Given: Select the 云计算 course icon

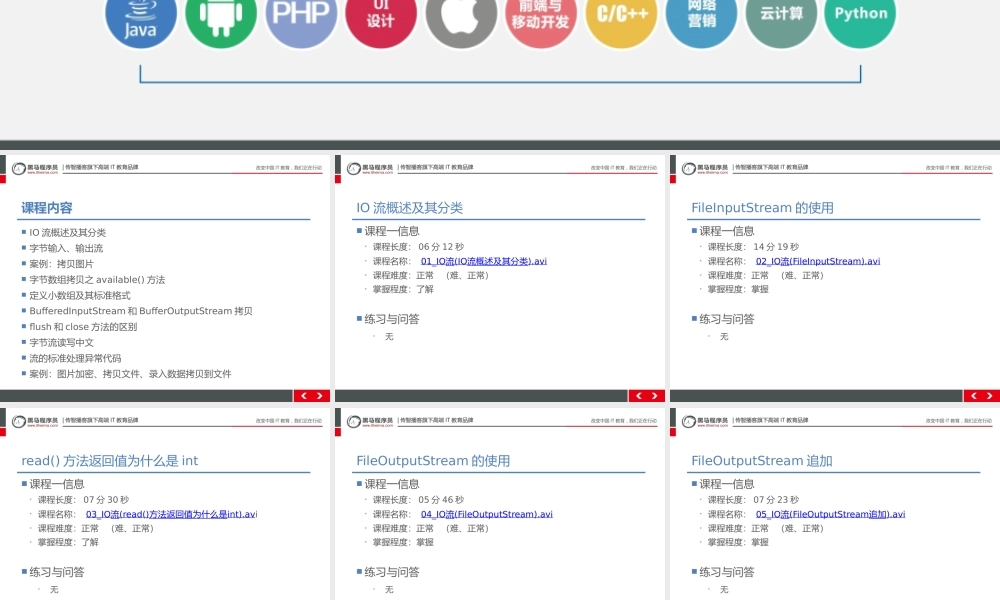Looking at the screenshot, I should [781, 15].
